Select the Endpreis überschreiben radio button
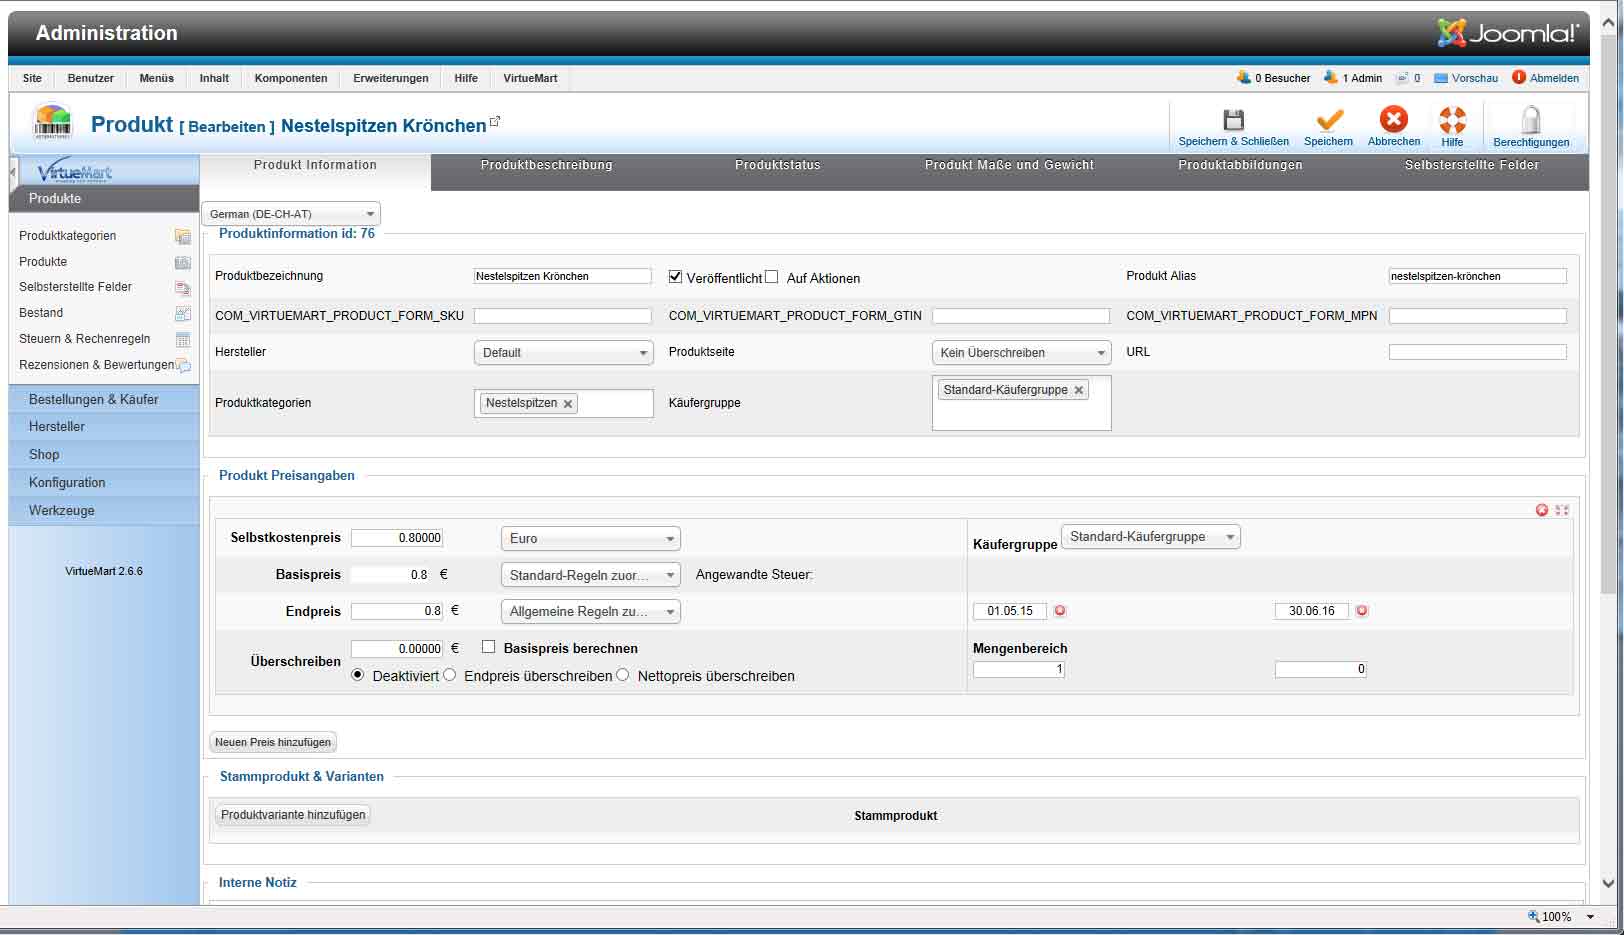The width and height of the screenshot is (1624, 935). (x=450, y=675)
